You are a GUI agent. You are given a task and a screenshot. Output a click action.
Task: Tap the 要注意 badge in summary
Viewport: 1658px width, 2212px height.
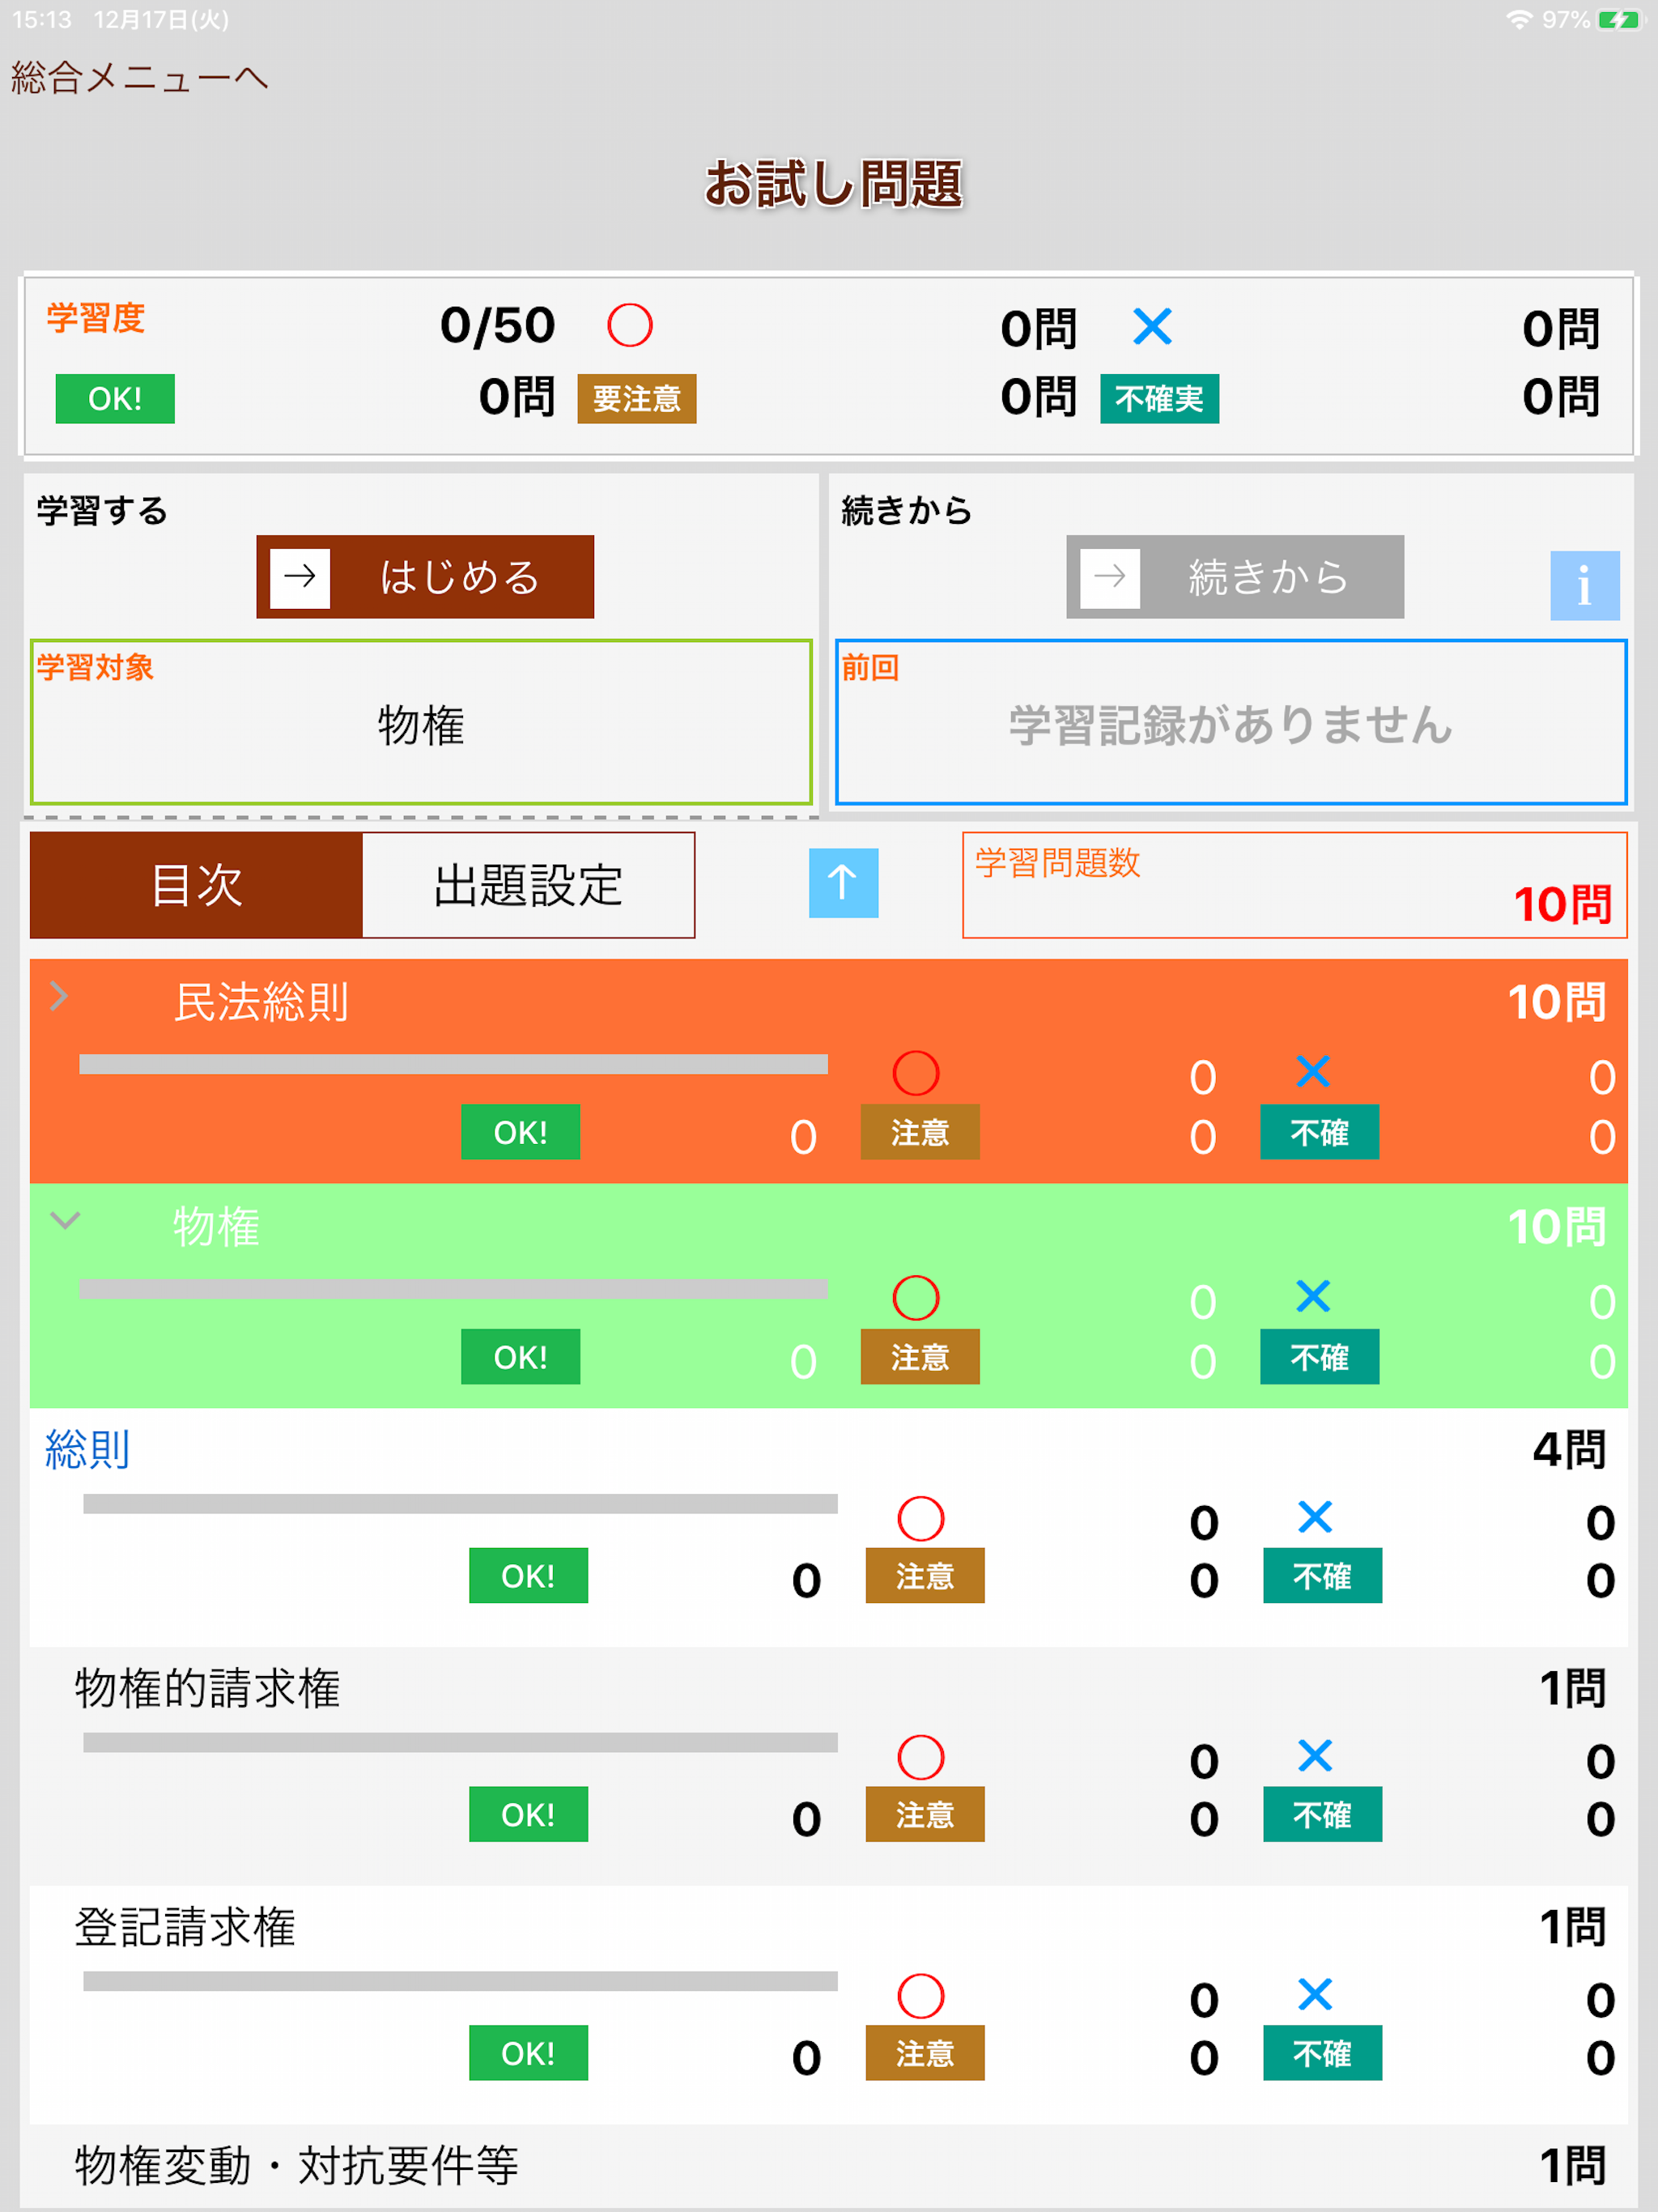coord(637,399)
